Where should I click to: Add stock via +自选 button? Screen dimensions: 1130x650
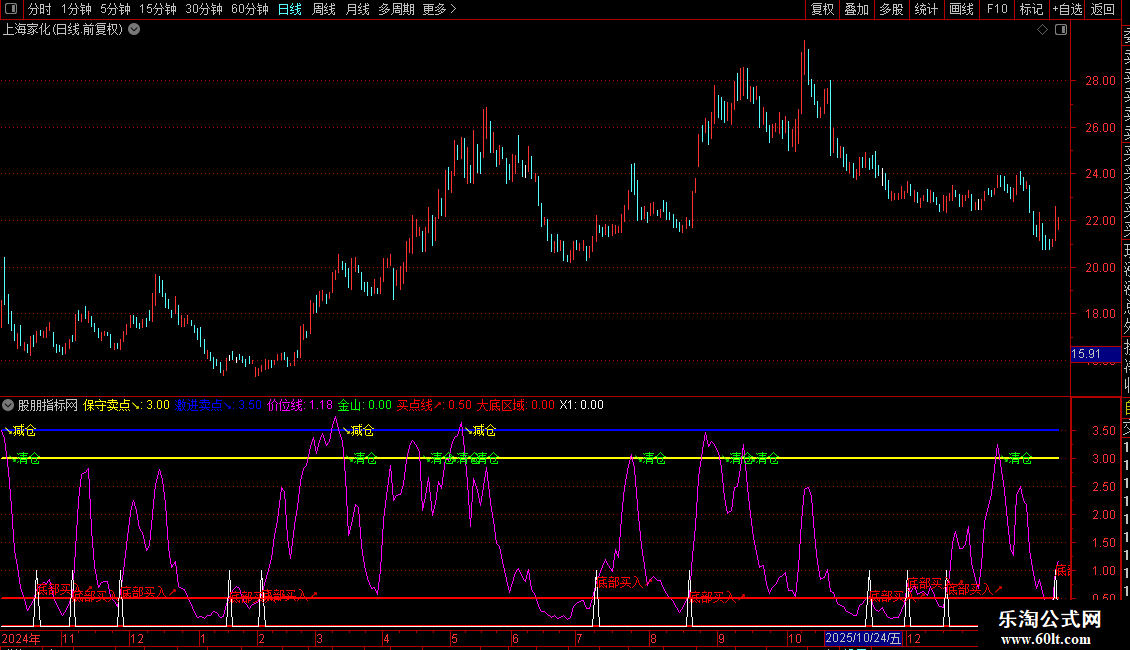click(x=1067, y=9)
